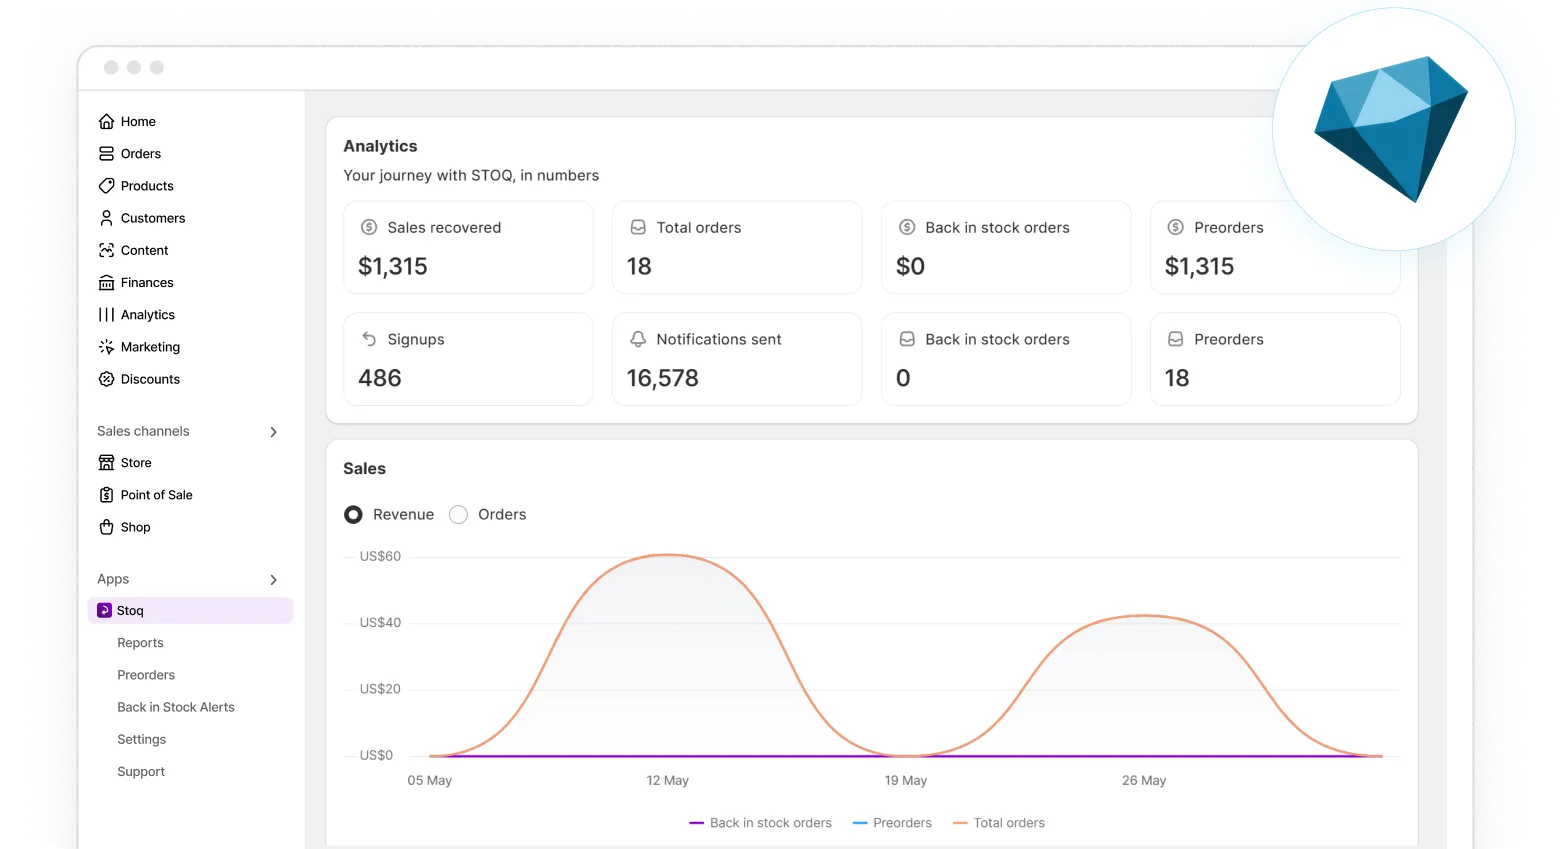This screenshot has width=1560, height=849.
Task: Open the Finances sidebar link
Action: 147,283
